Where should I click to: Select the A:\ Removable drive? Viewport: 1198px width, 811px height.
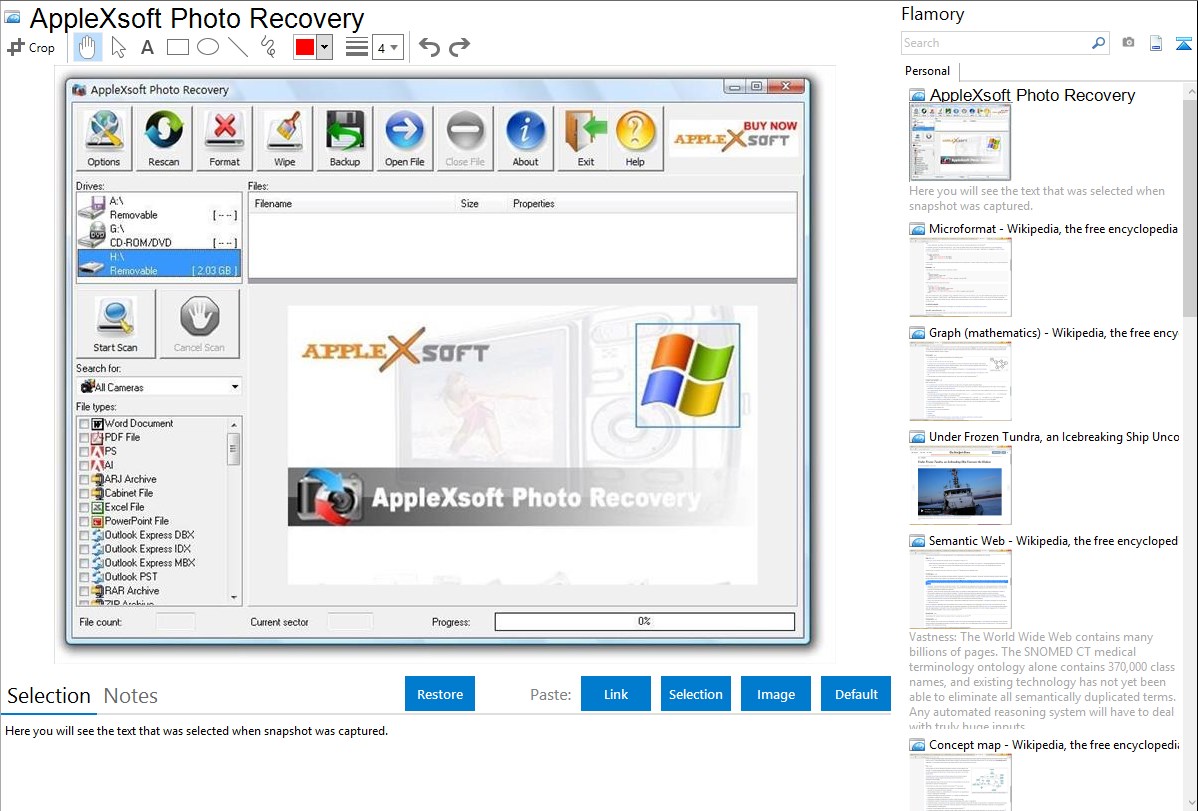[159, 208]
